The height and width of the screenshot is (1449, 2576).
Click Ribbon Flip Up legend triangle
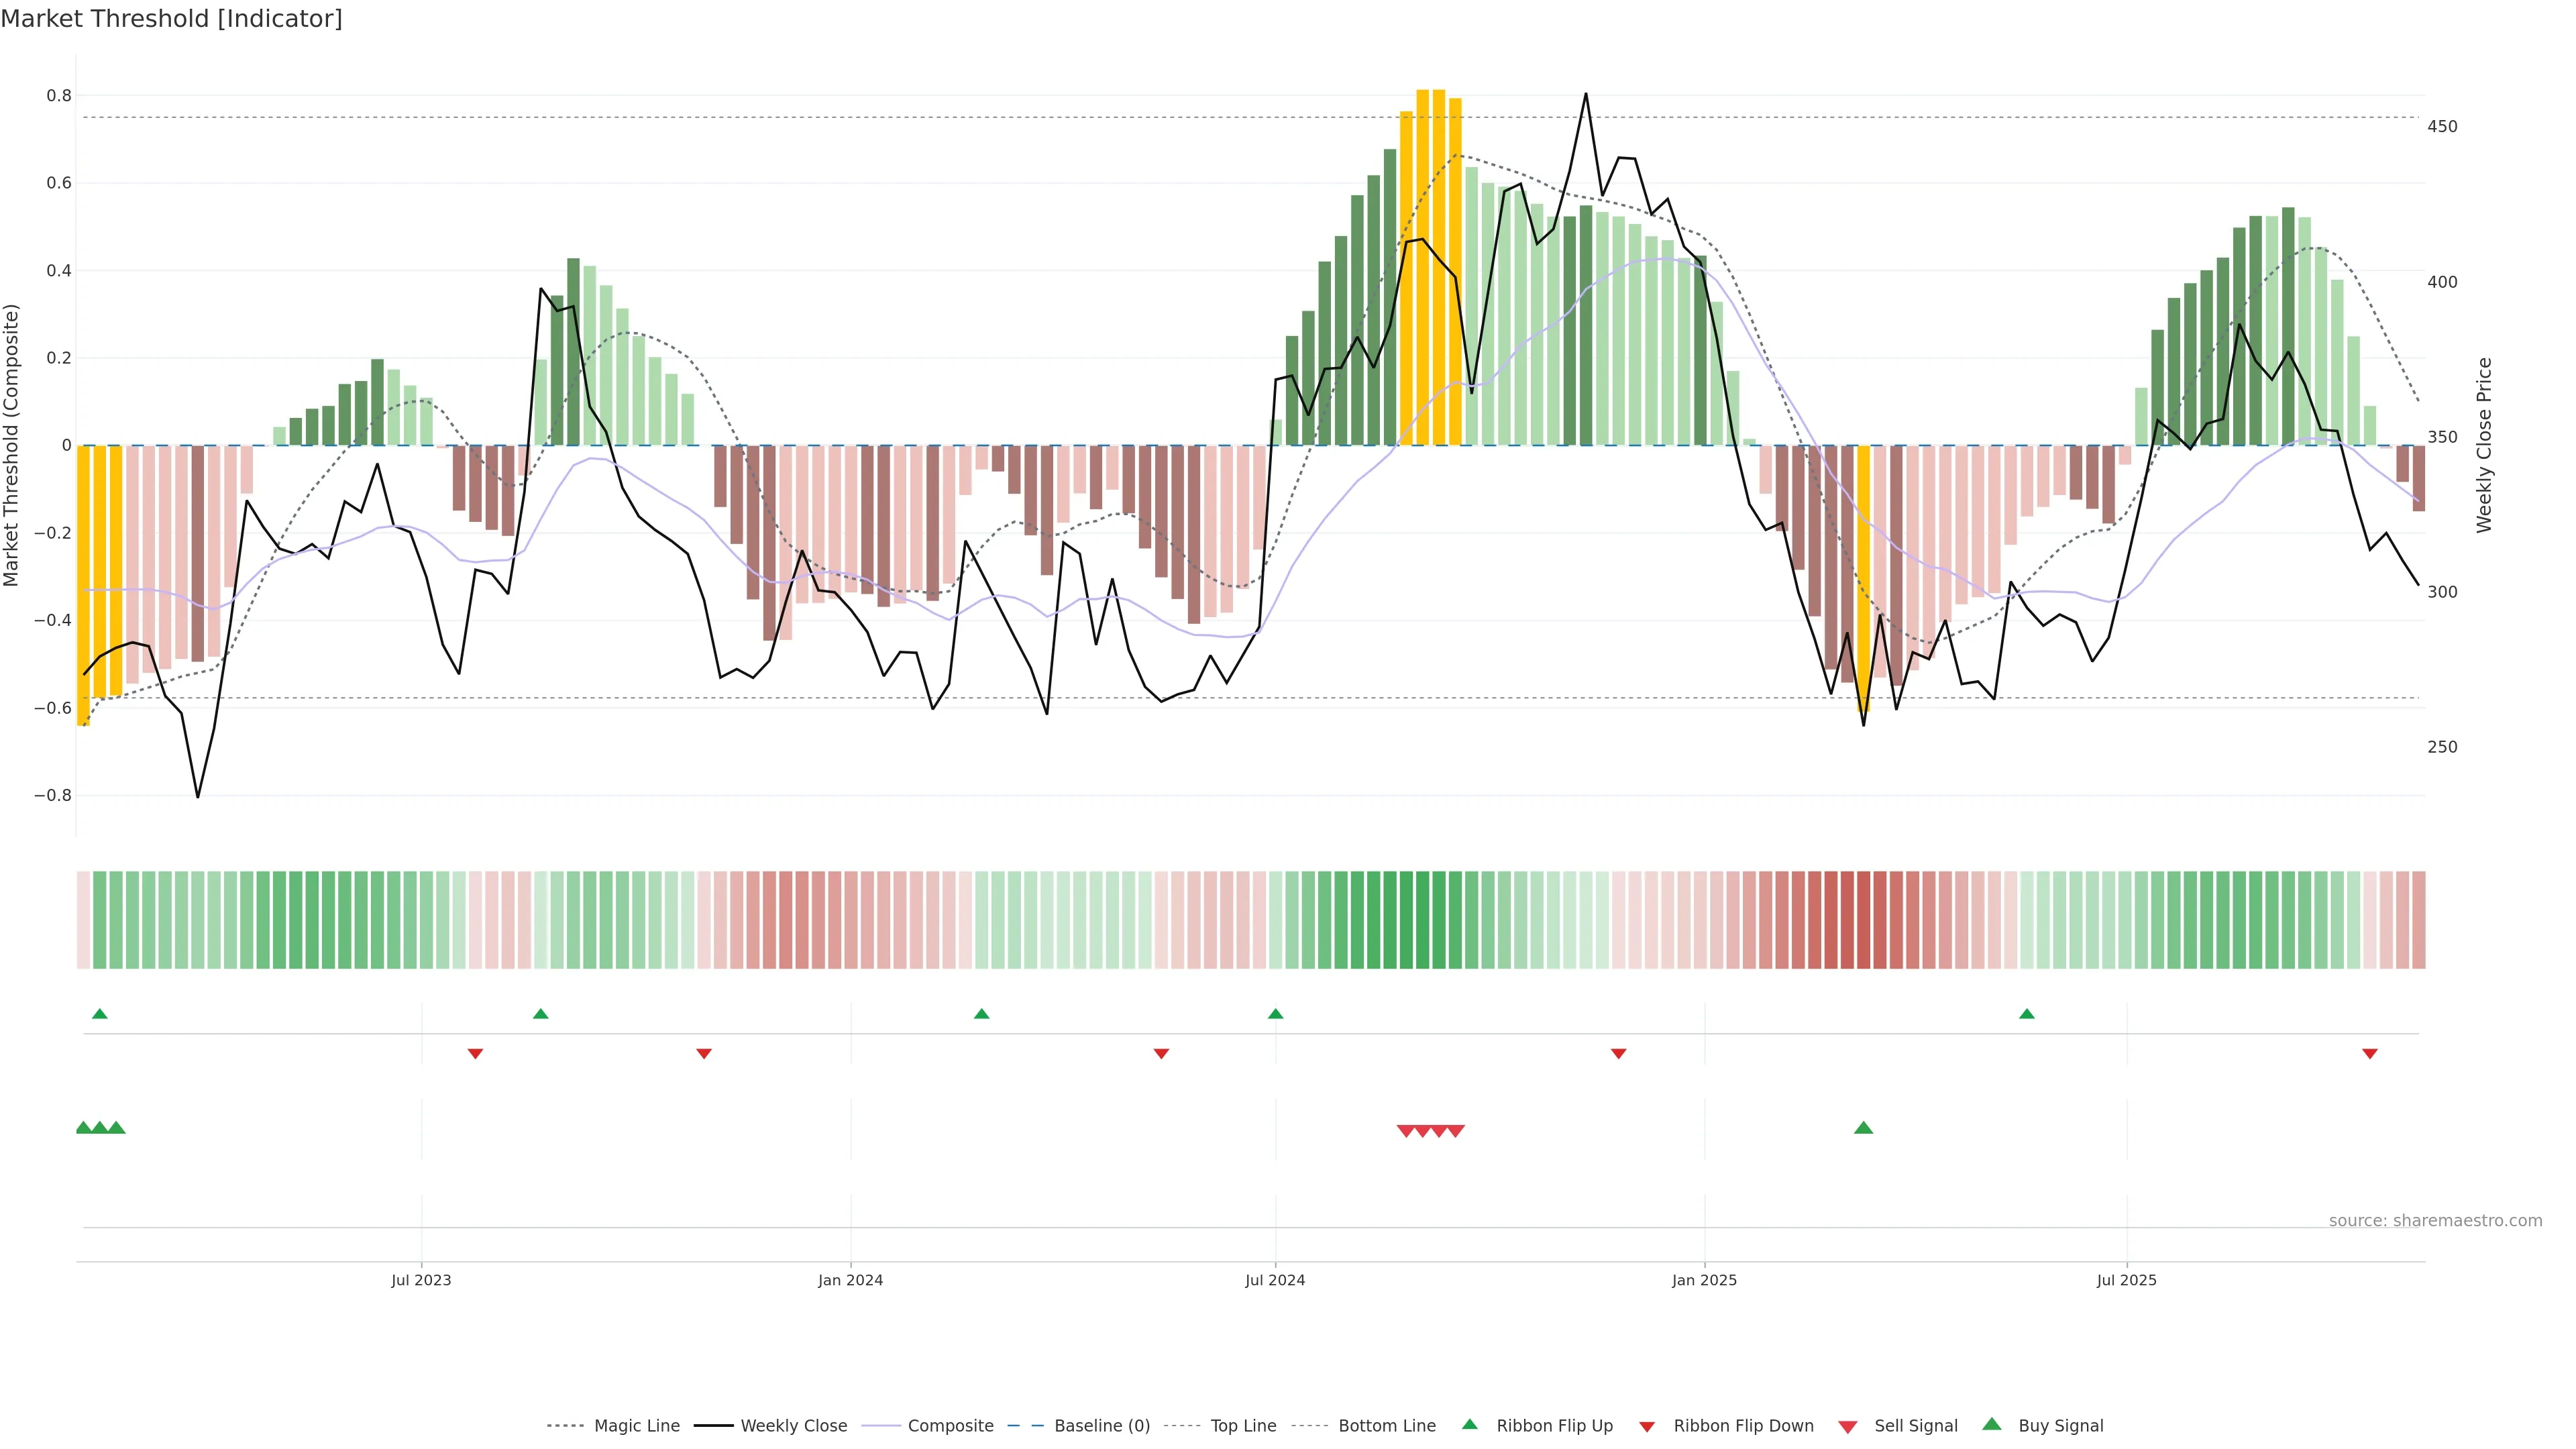1469,1424
